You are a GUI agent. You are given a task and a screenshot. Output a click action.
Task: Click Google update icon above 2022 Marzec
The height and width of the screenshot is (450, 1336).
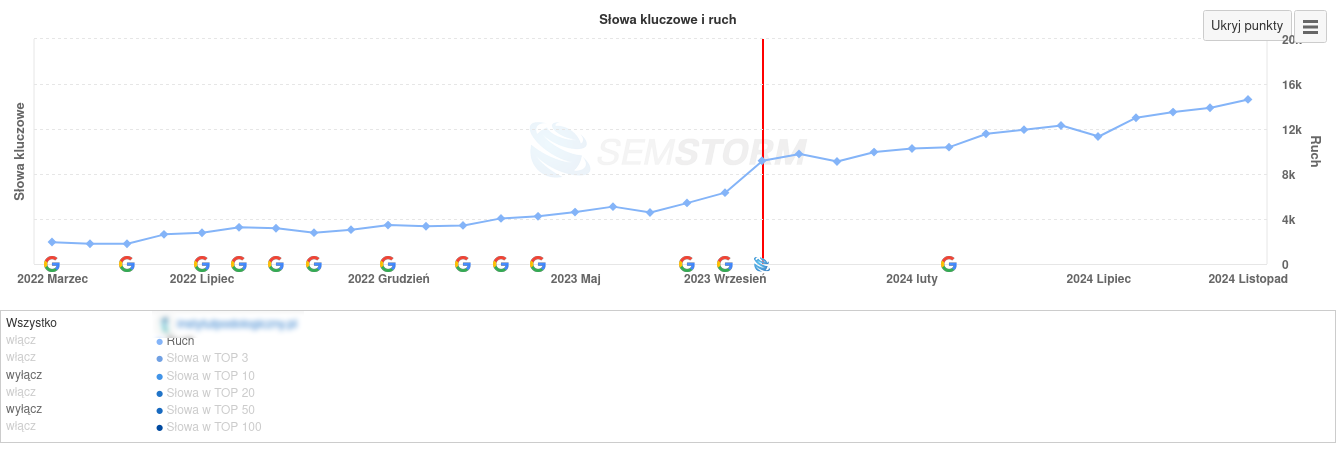coord(52,264)
